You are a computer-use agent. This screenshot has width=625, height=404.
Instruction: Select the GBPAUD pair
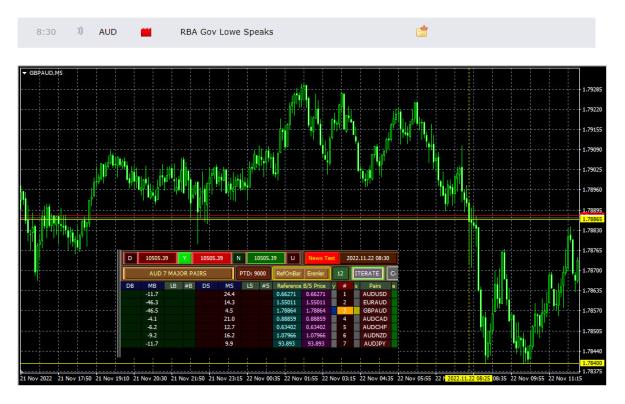point(375,311)
